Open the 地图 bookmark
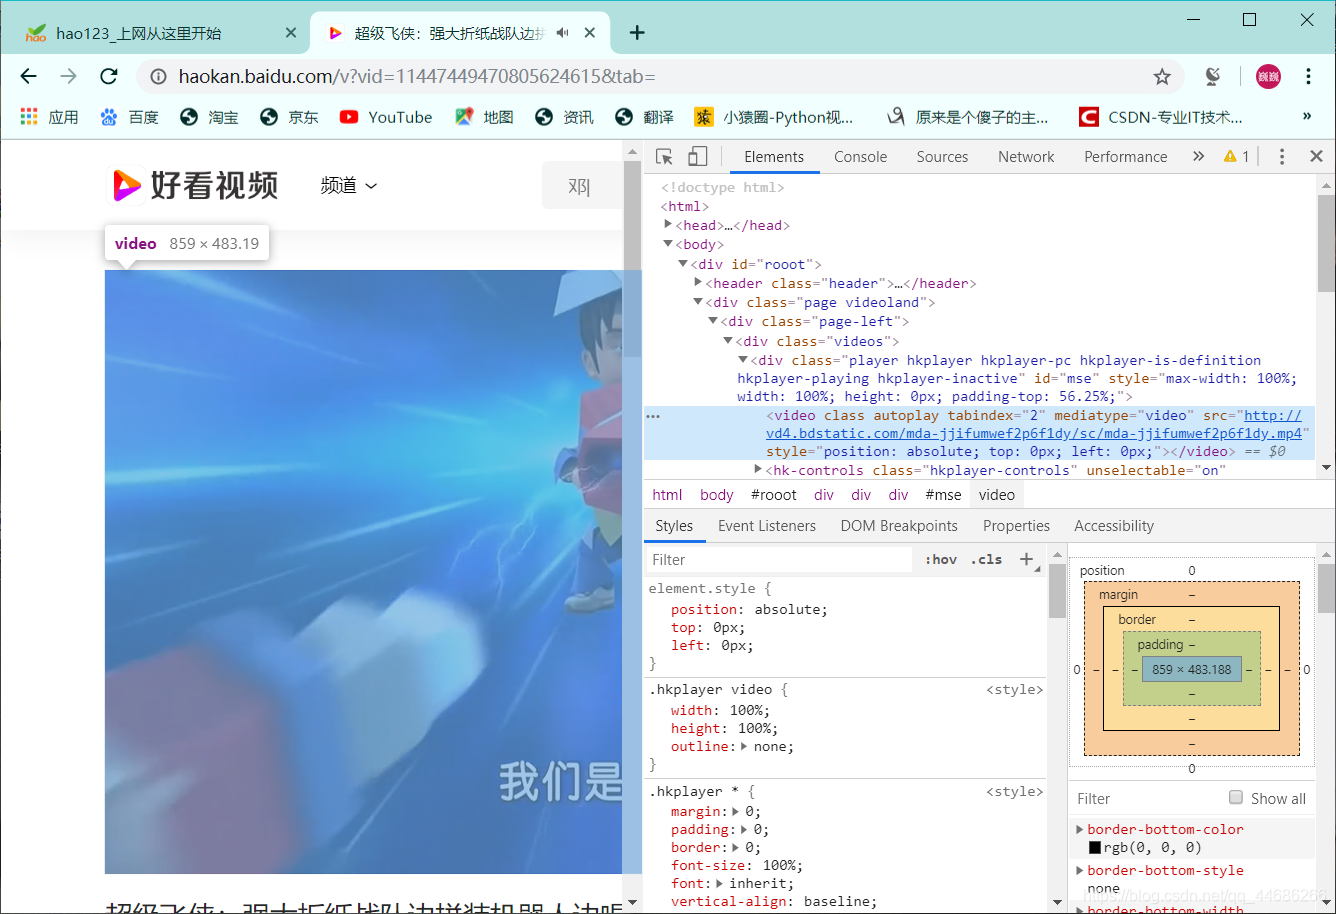Screen dimensions: 1336x914 coord(484,117)
